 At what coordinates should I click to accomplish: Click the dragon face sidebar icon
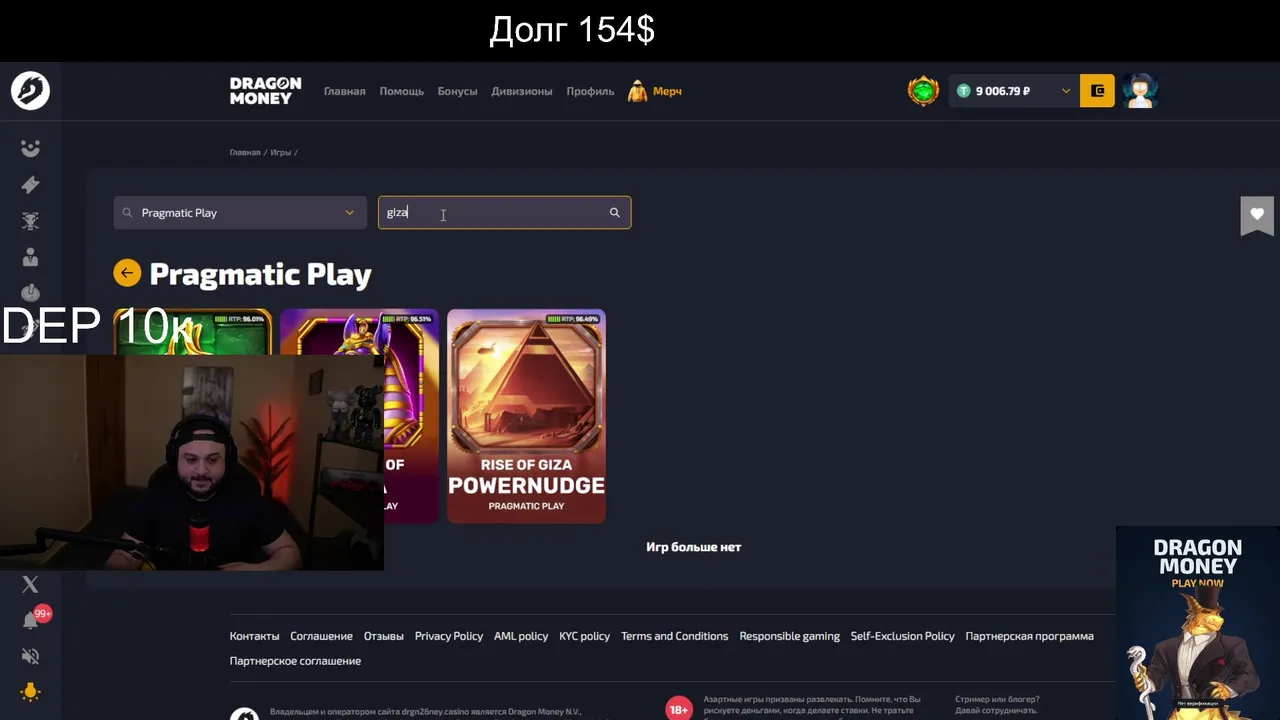(x=30, y=221)
